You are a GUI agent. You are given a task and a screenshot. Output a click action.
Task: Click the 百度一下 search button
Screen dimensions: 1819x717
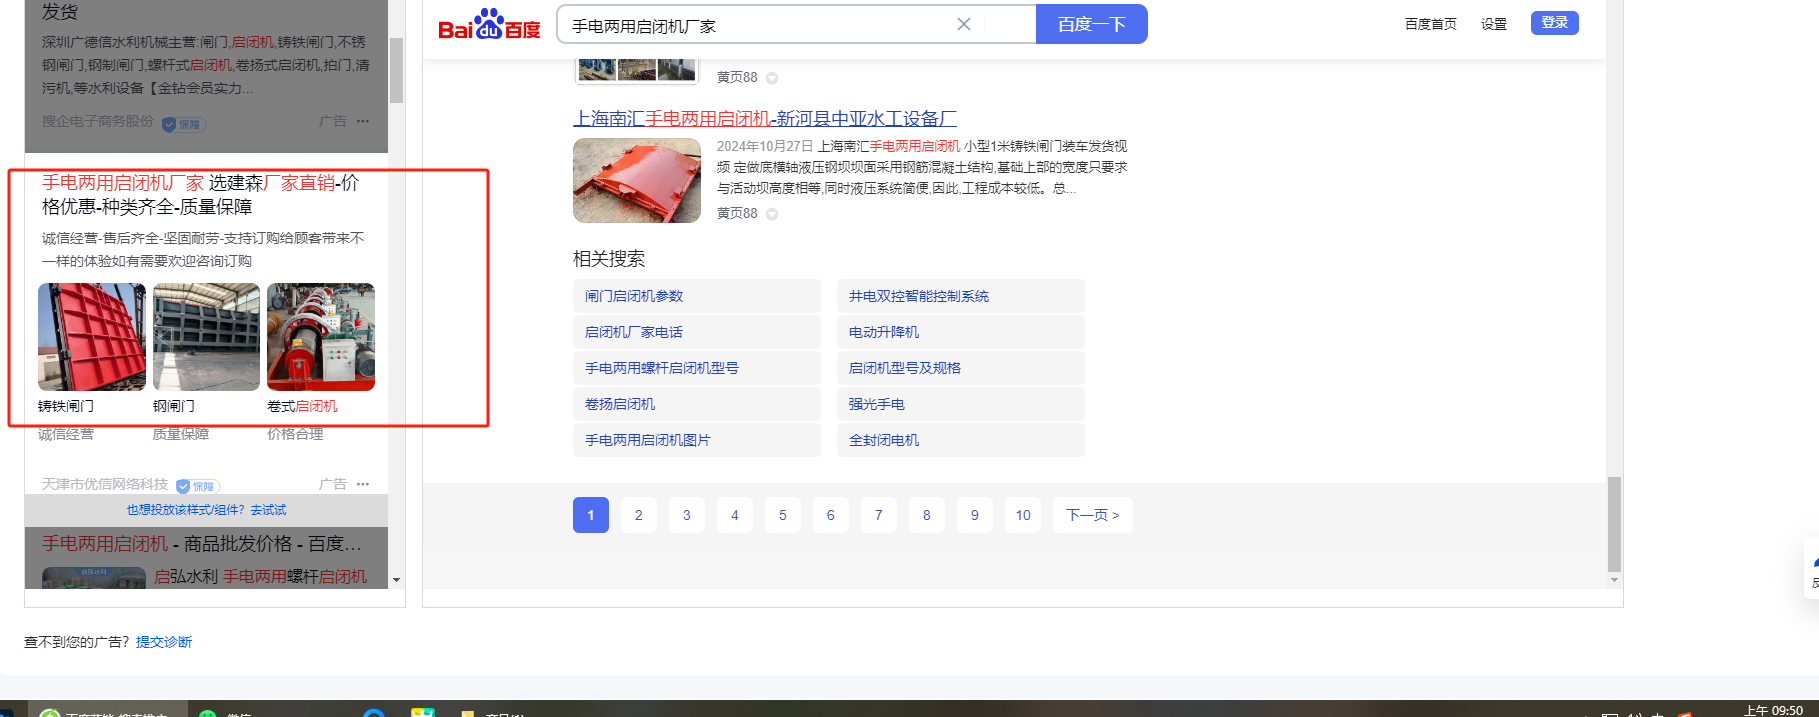click(x=1092, y=24)
